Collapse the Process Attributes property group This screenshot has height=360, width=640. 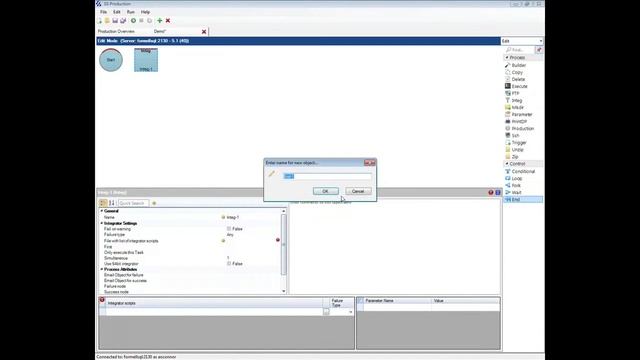coord(102,269)
